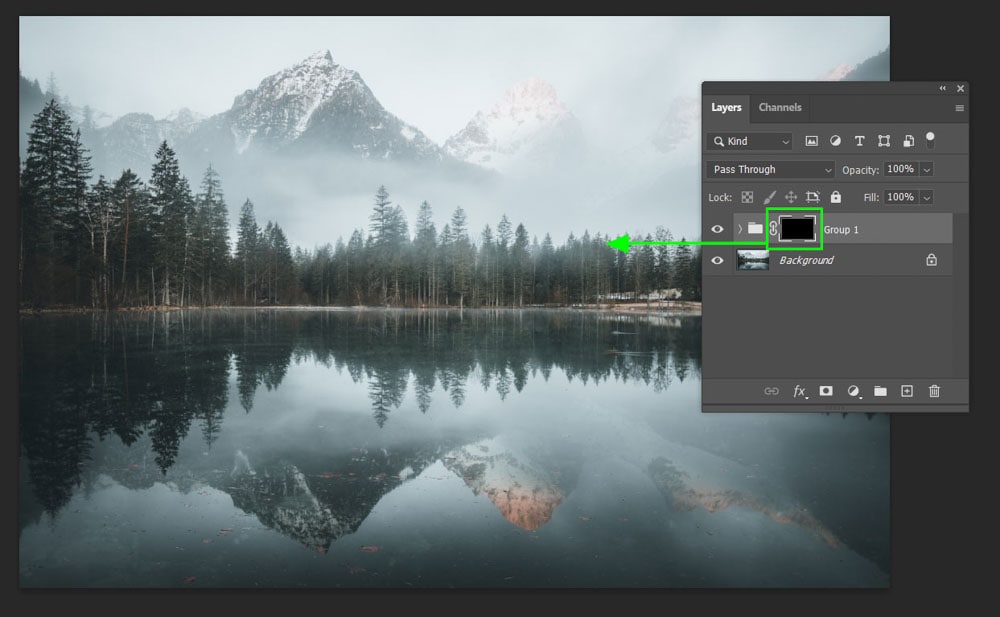Expand the Group 1 folder chevron
Viewport: 1000px width, 617px height.
click(x=740, y=229)
